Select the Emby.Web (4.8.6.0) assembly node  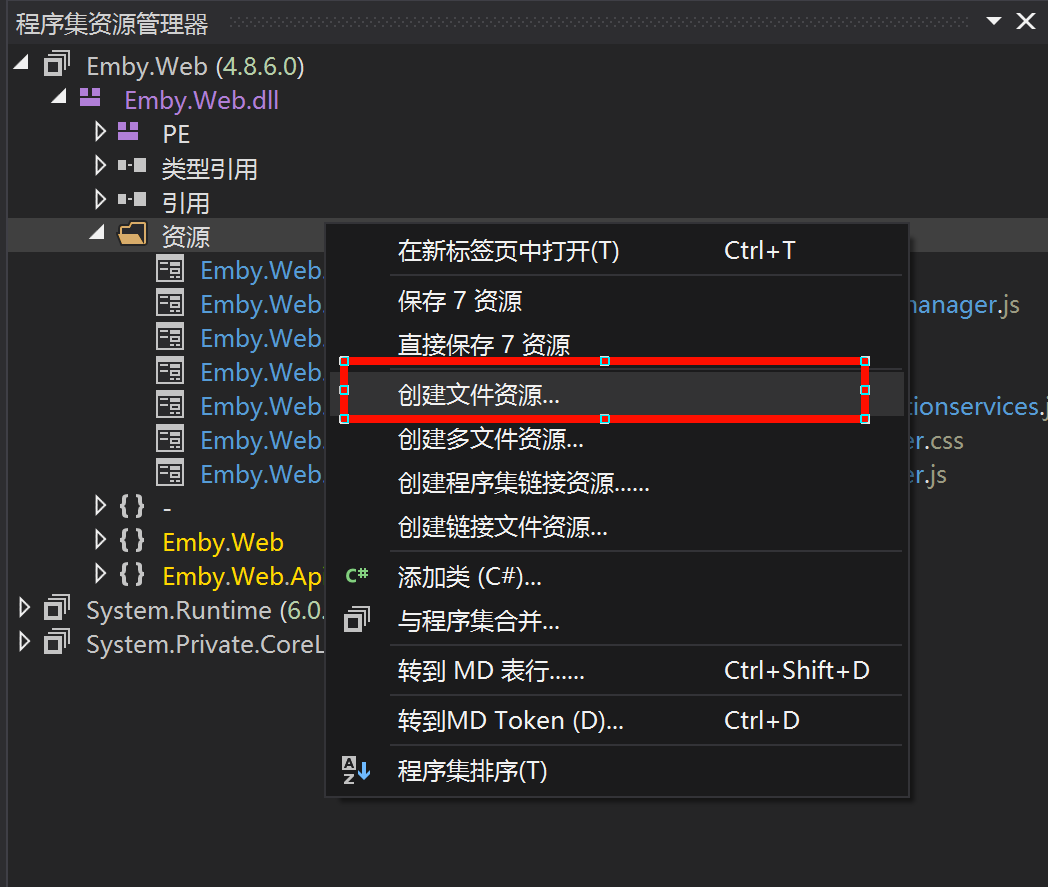pyautogui.click(x=195, y=66)
